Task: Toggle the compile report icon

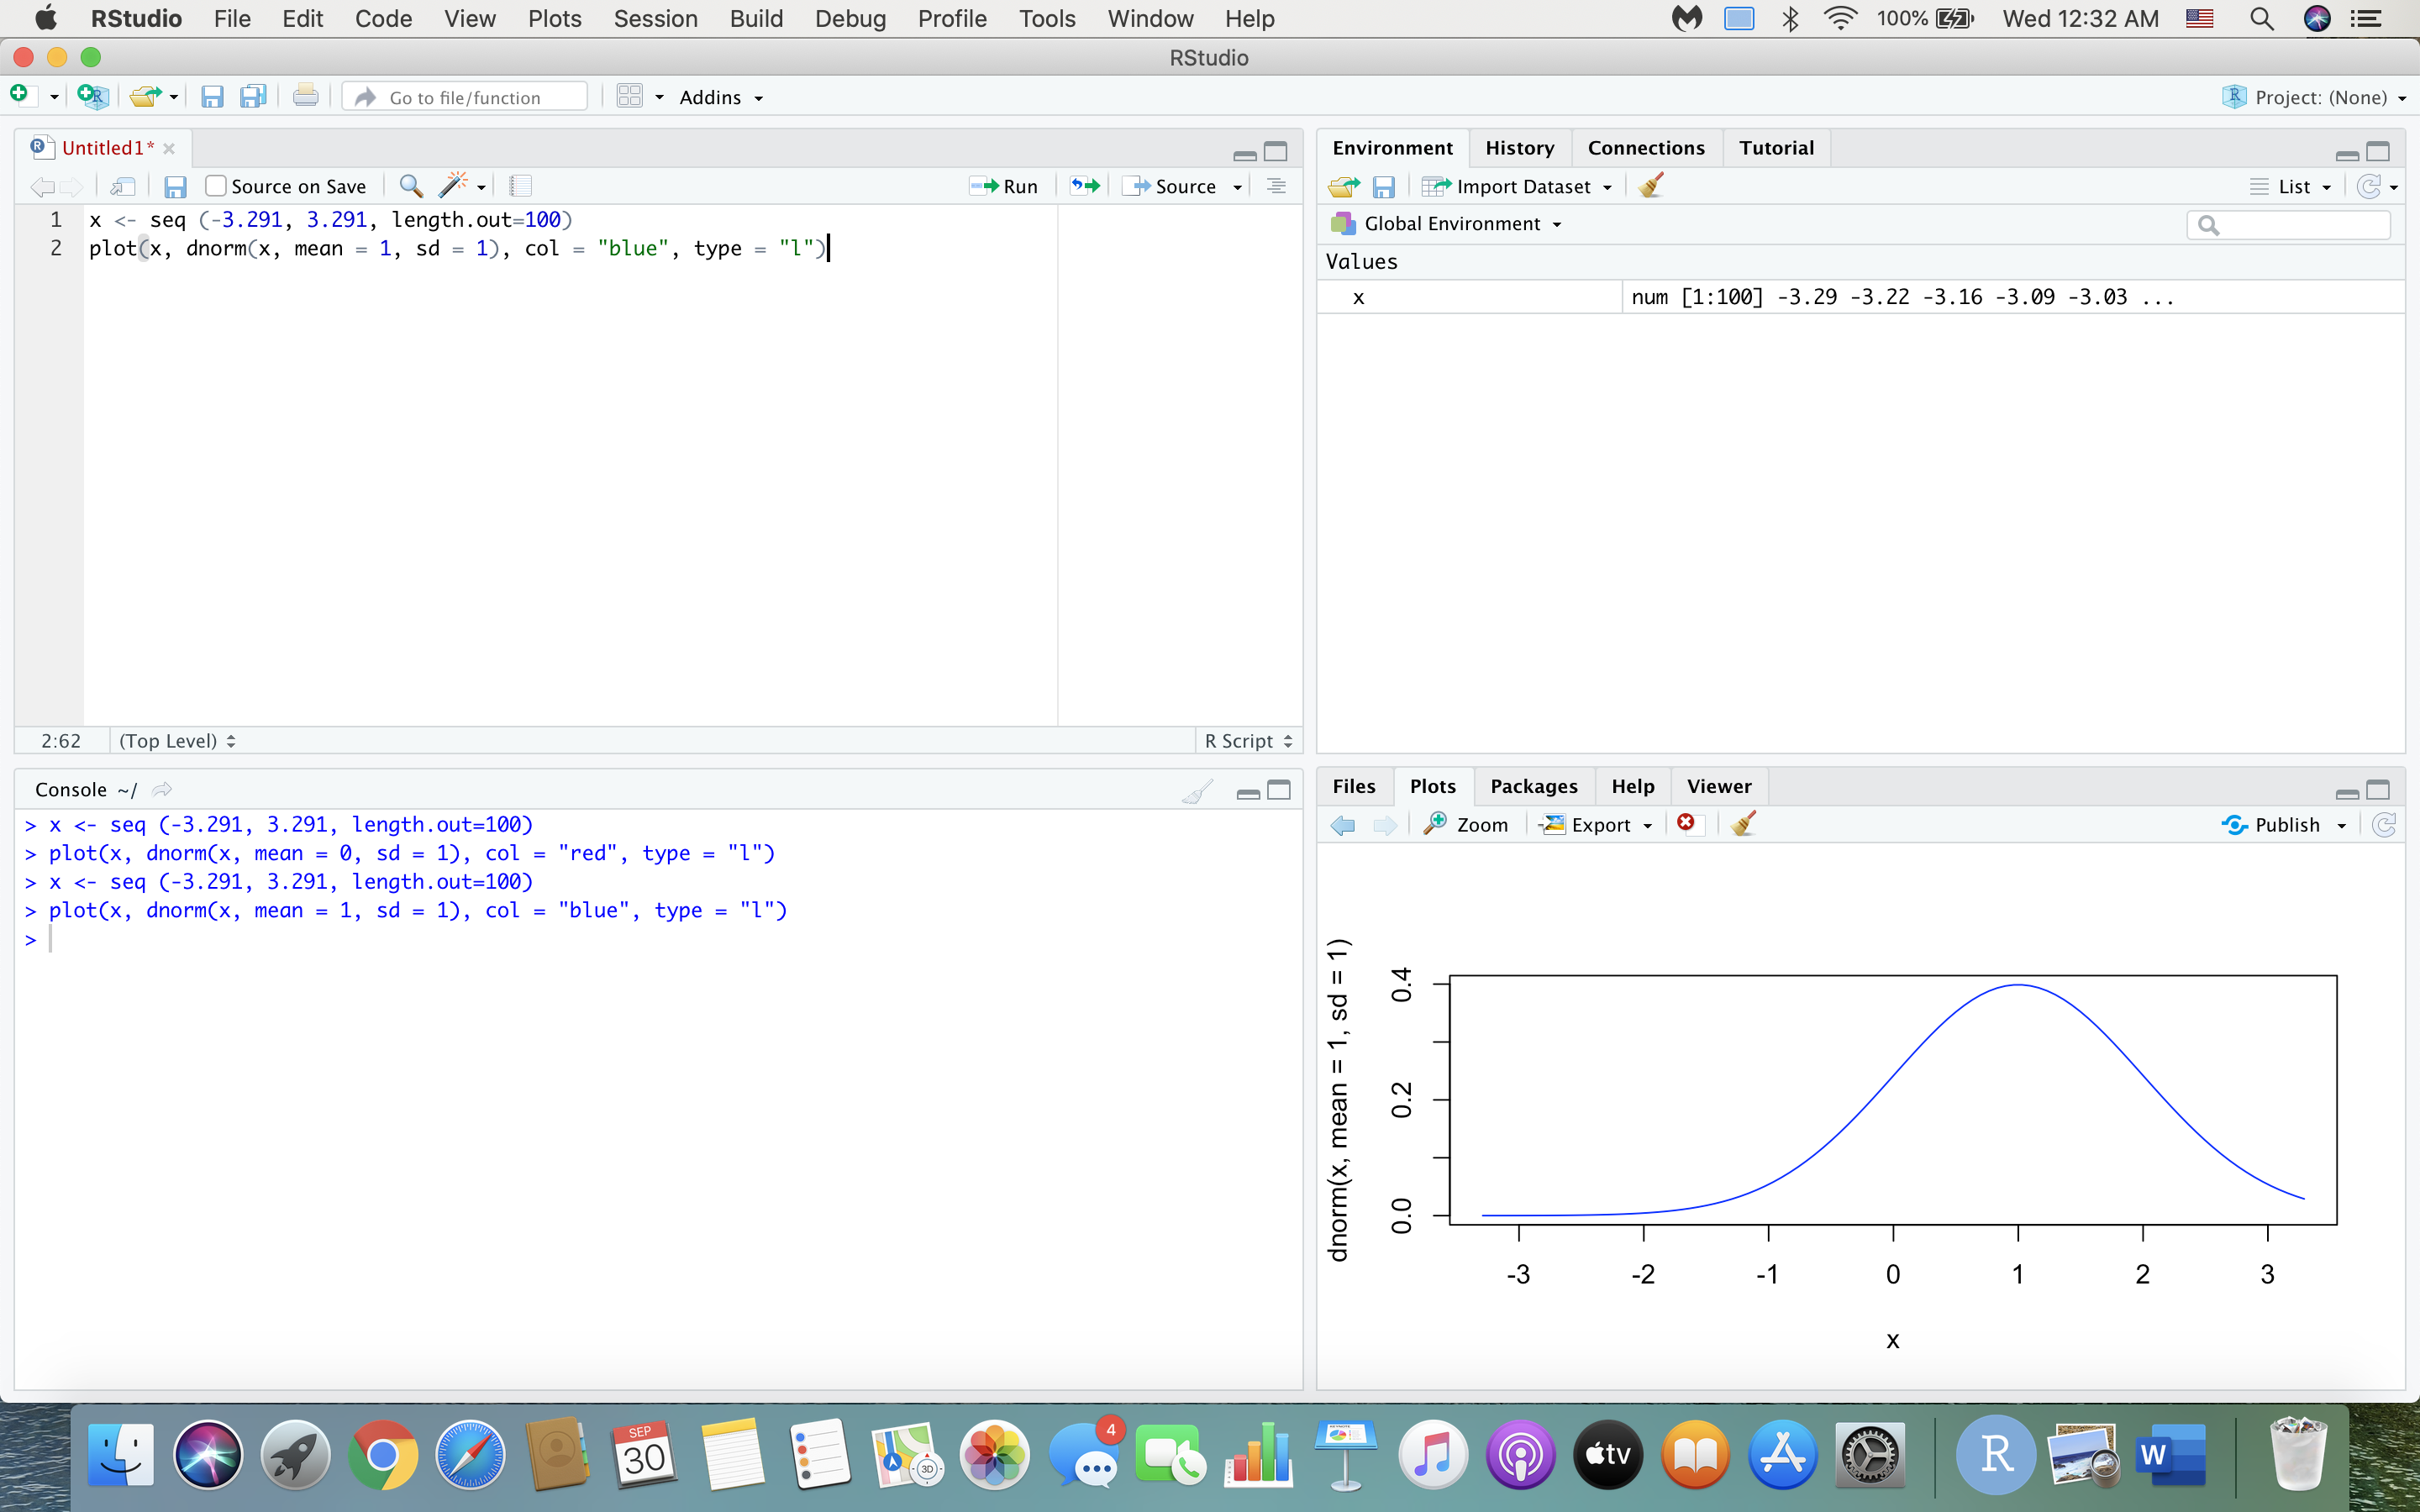Action: [x=521, y=185]
